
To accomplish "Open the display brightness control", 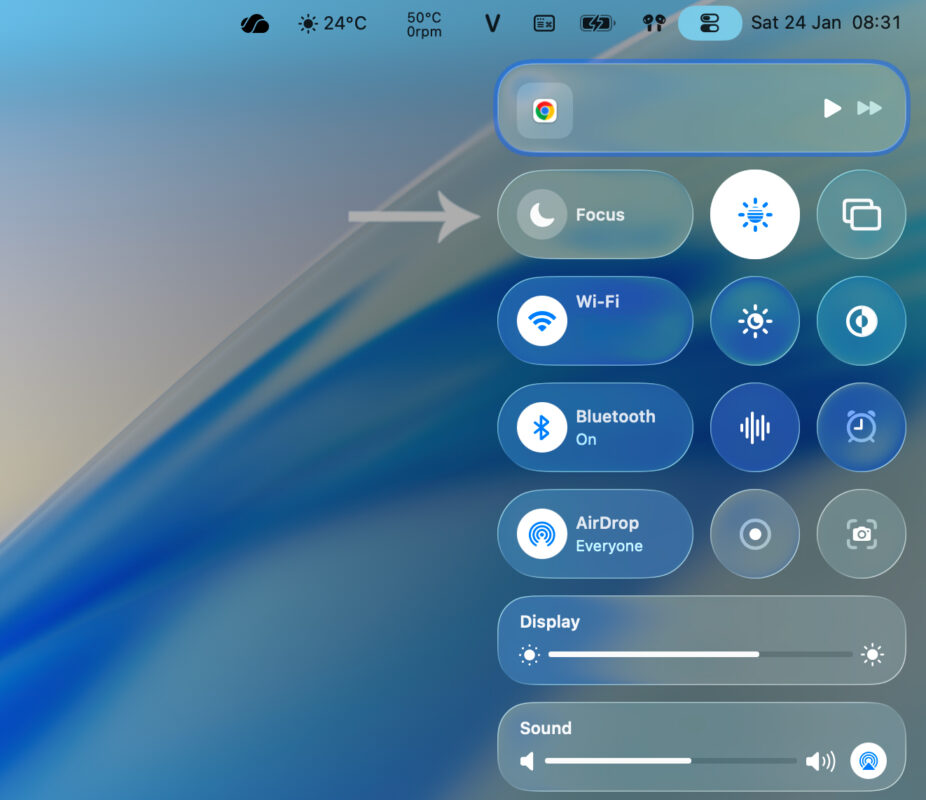I will (x=754, y=321).
